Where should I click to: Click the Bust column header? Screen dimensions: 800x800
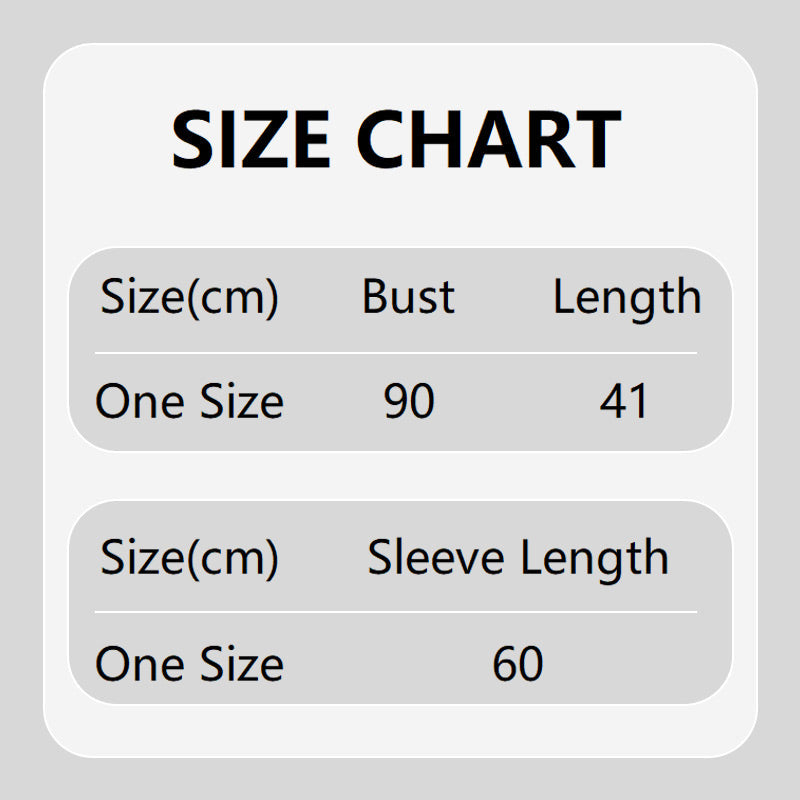point(408,297)
